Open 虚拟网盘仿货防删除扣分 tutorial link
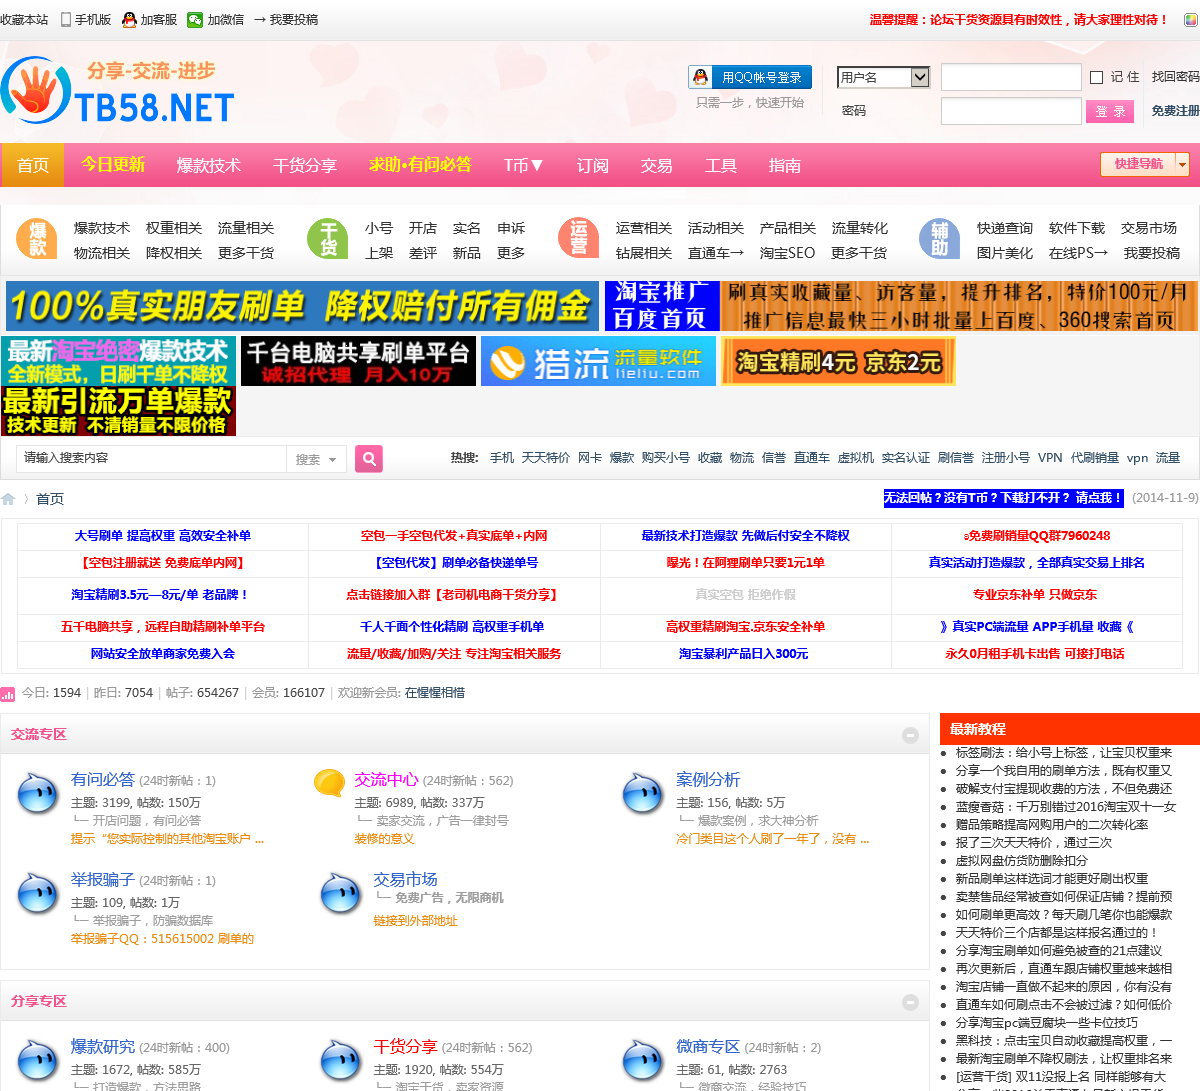This screenshot has height=1091, width=1200. (1021, 861)
